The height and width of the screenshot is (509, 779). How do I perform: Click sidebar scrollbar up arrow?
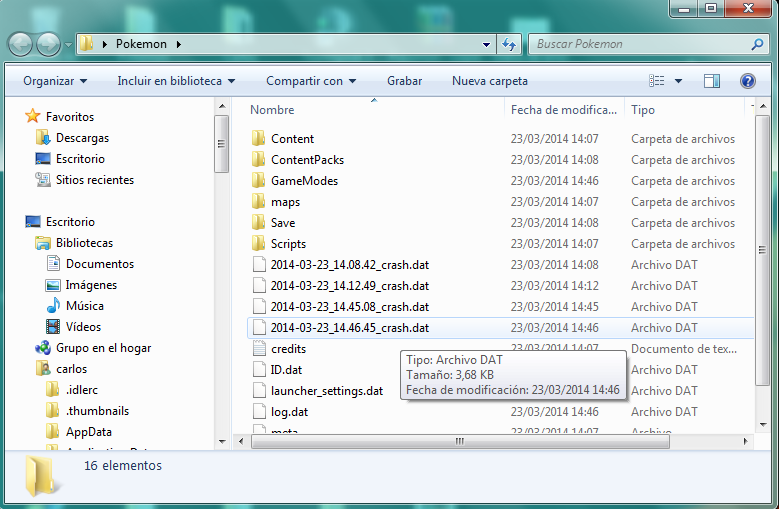[222, 106]
